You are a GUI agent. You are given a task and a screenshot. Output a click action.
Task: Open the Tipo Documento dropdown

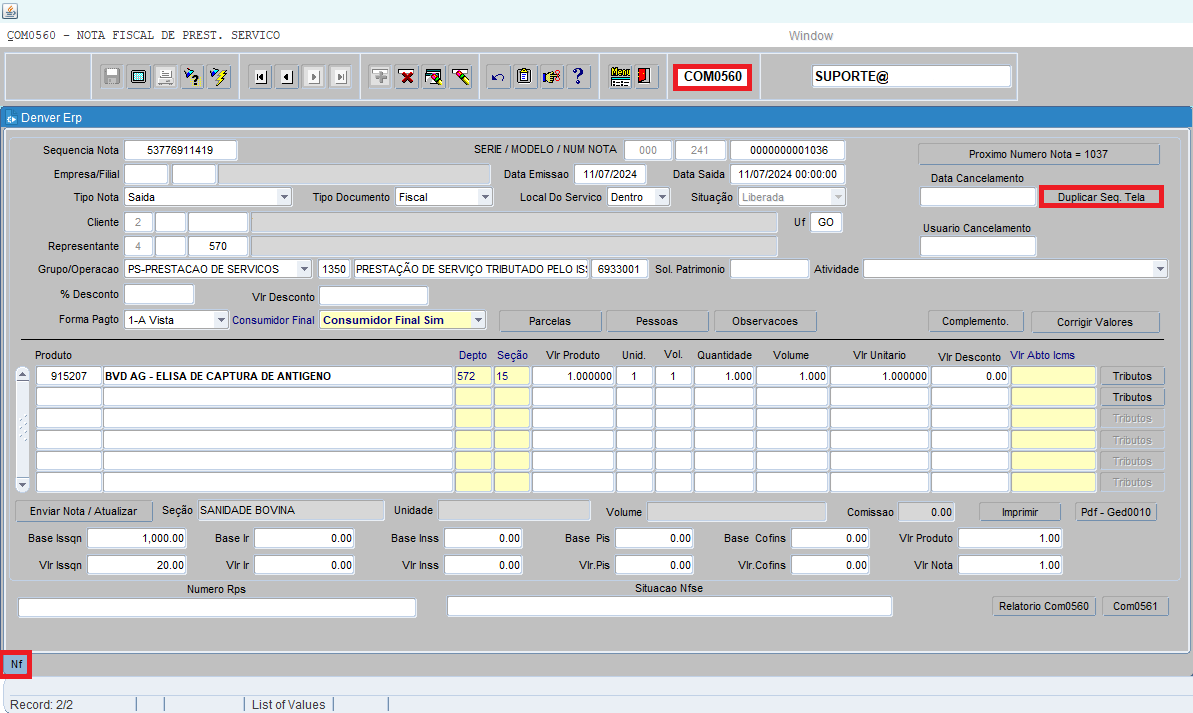(x=485, y=197)
